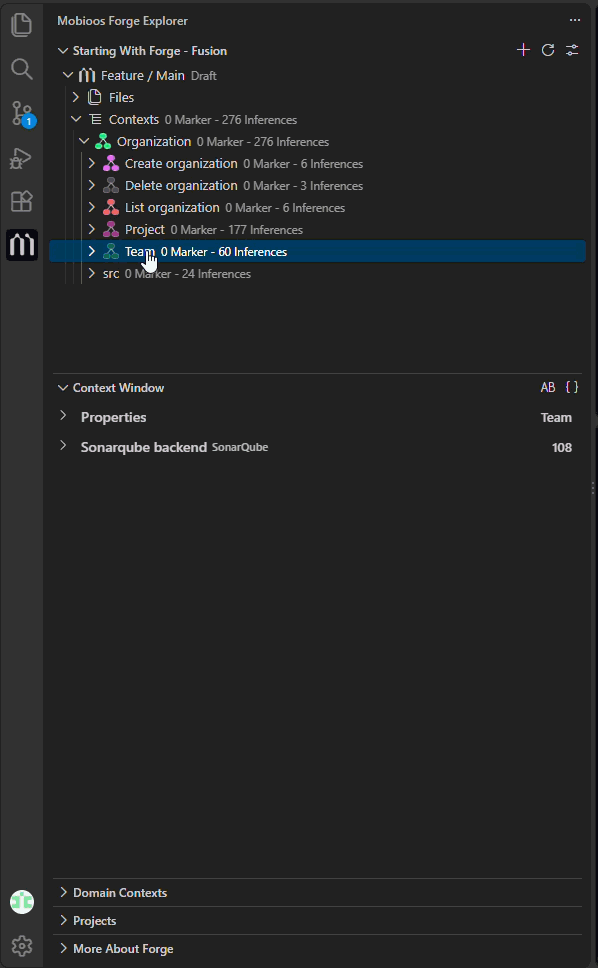
Task: Click the 108 count value
Action: (x=562, y=448)
